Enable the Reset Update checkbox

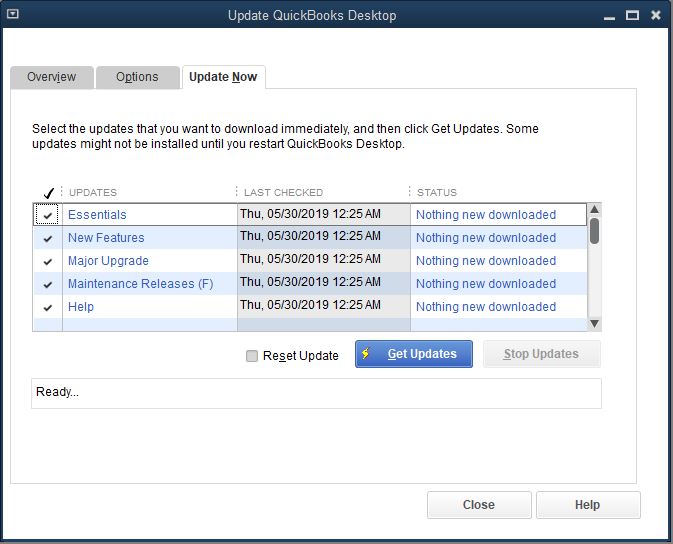tap(252, 356)
